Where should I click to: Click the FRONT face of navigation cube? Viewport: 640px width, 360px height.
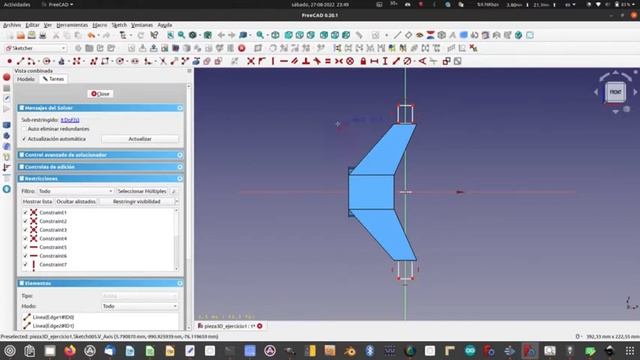[x=615, y=92]
